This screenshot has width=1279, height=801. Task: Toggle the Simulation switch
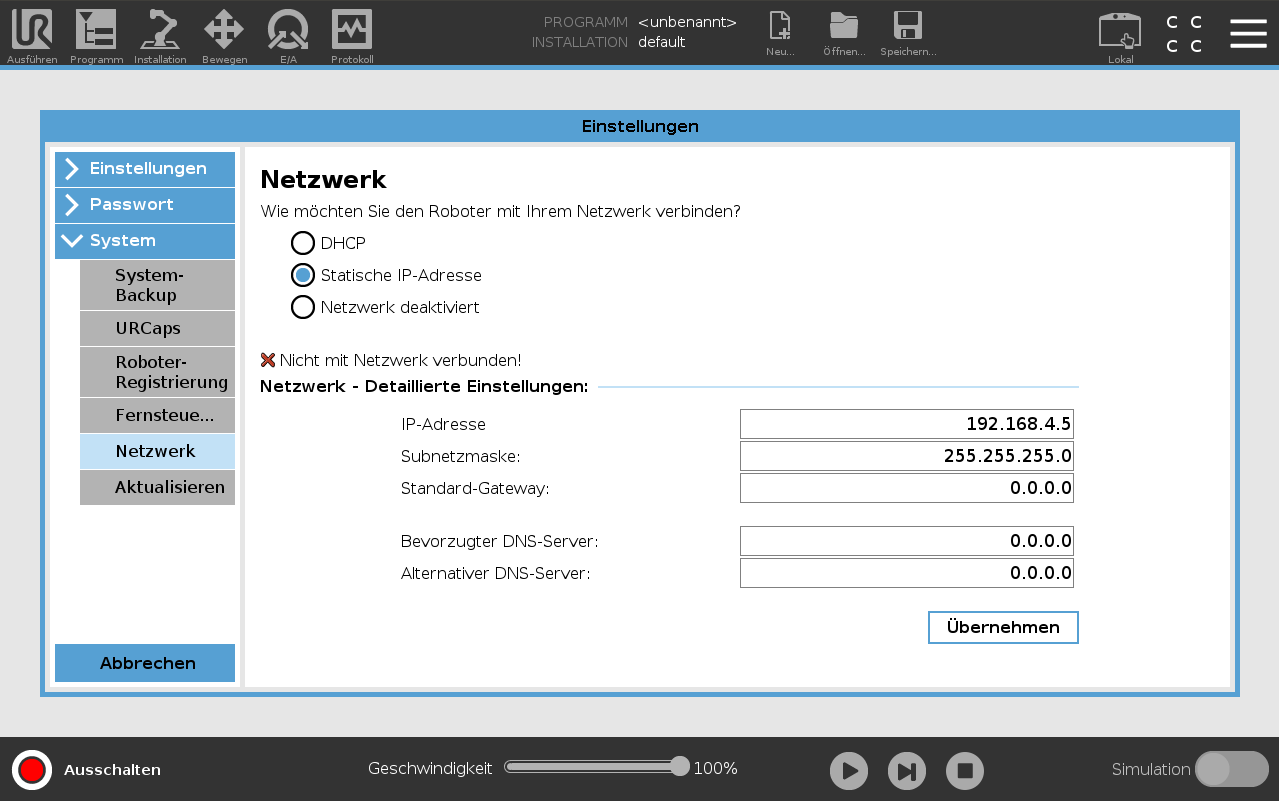click(x=1231, y=769)
